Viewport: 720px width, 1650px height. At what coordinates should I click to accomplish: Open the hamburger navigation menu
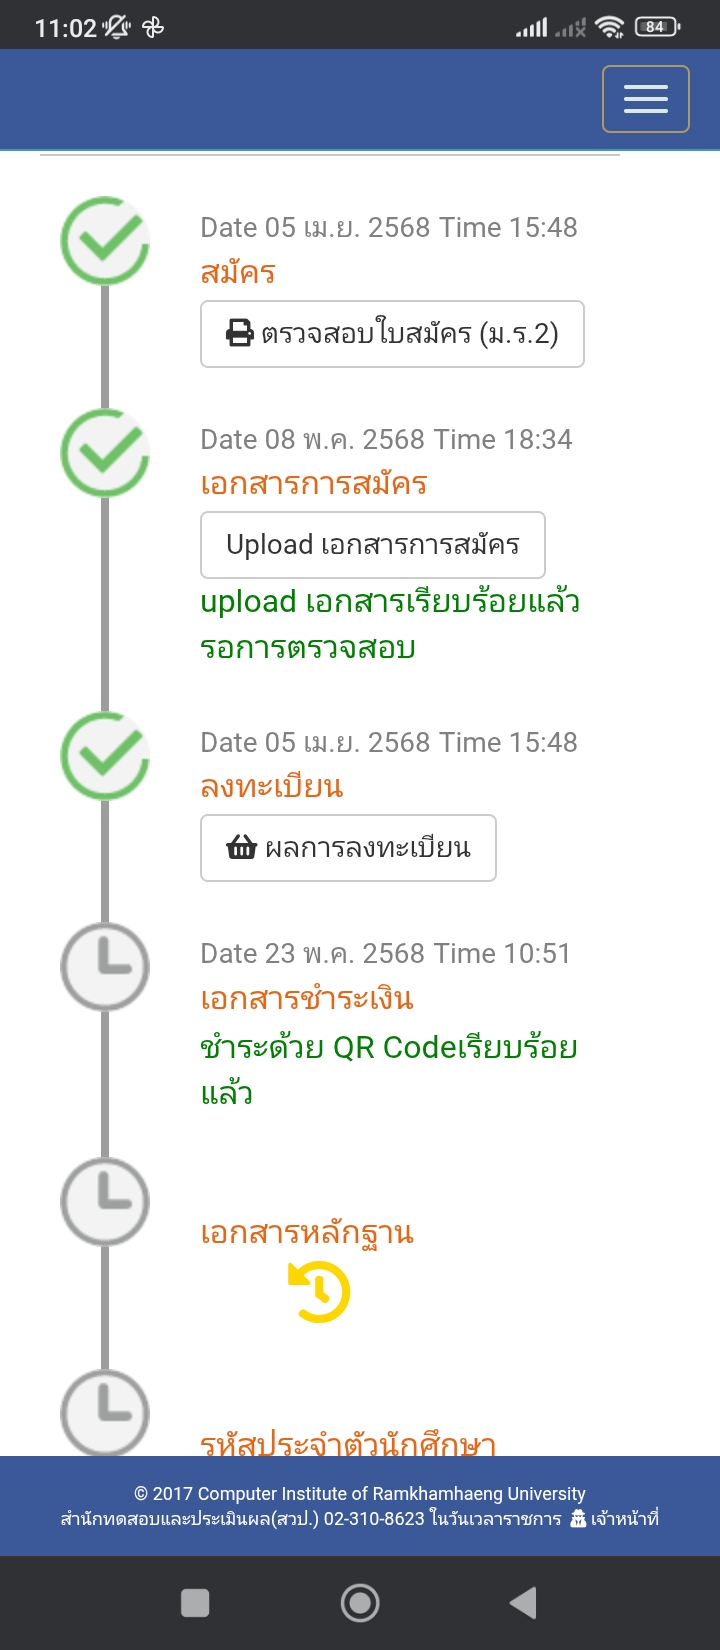click(x=645, y=99)
